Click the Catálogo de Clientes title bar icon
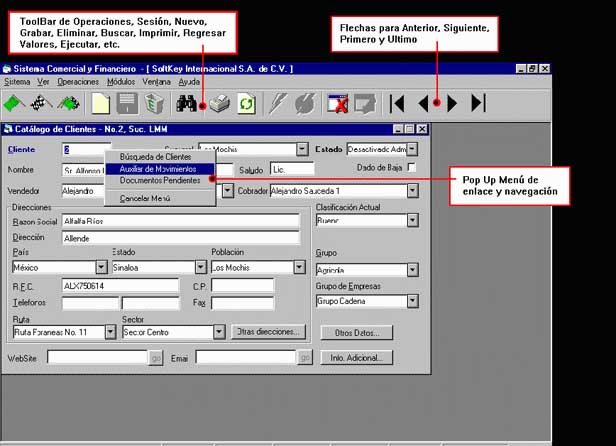The image size is (616, 446). pos(8,129)
